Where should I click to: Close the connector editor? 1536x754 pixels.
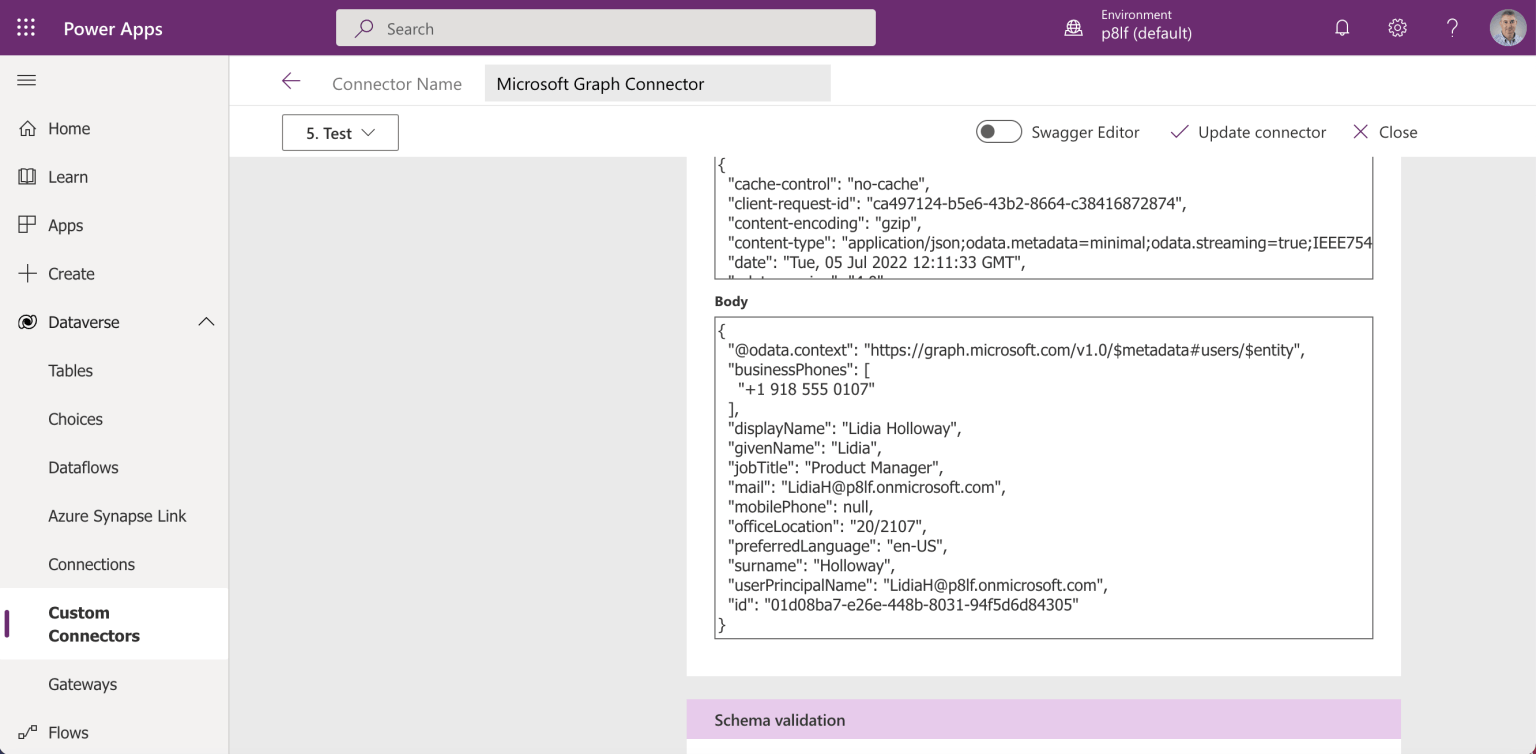tap(1384, 132)
